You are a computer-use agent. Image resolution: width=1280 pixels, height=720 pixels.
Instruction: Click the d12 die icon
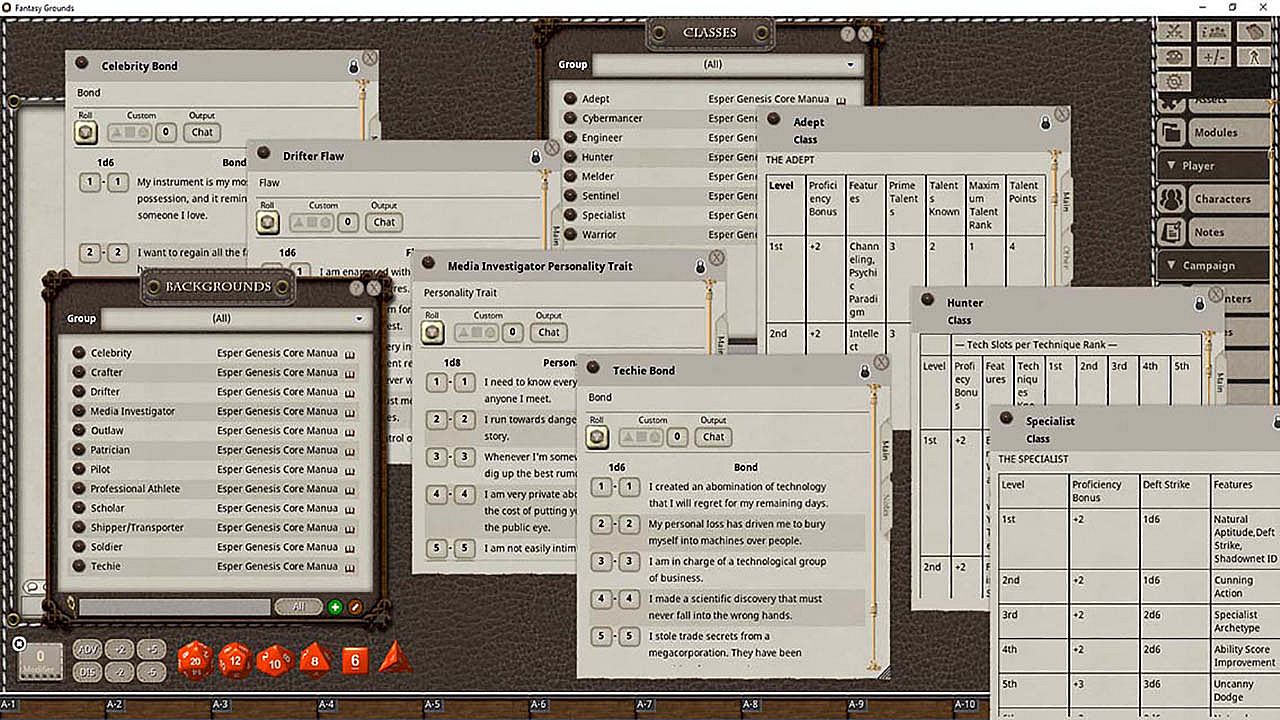(235, 660)
